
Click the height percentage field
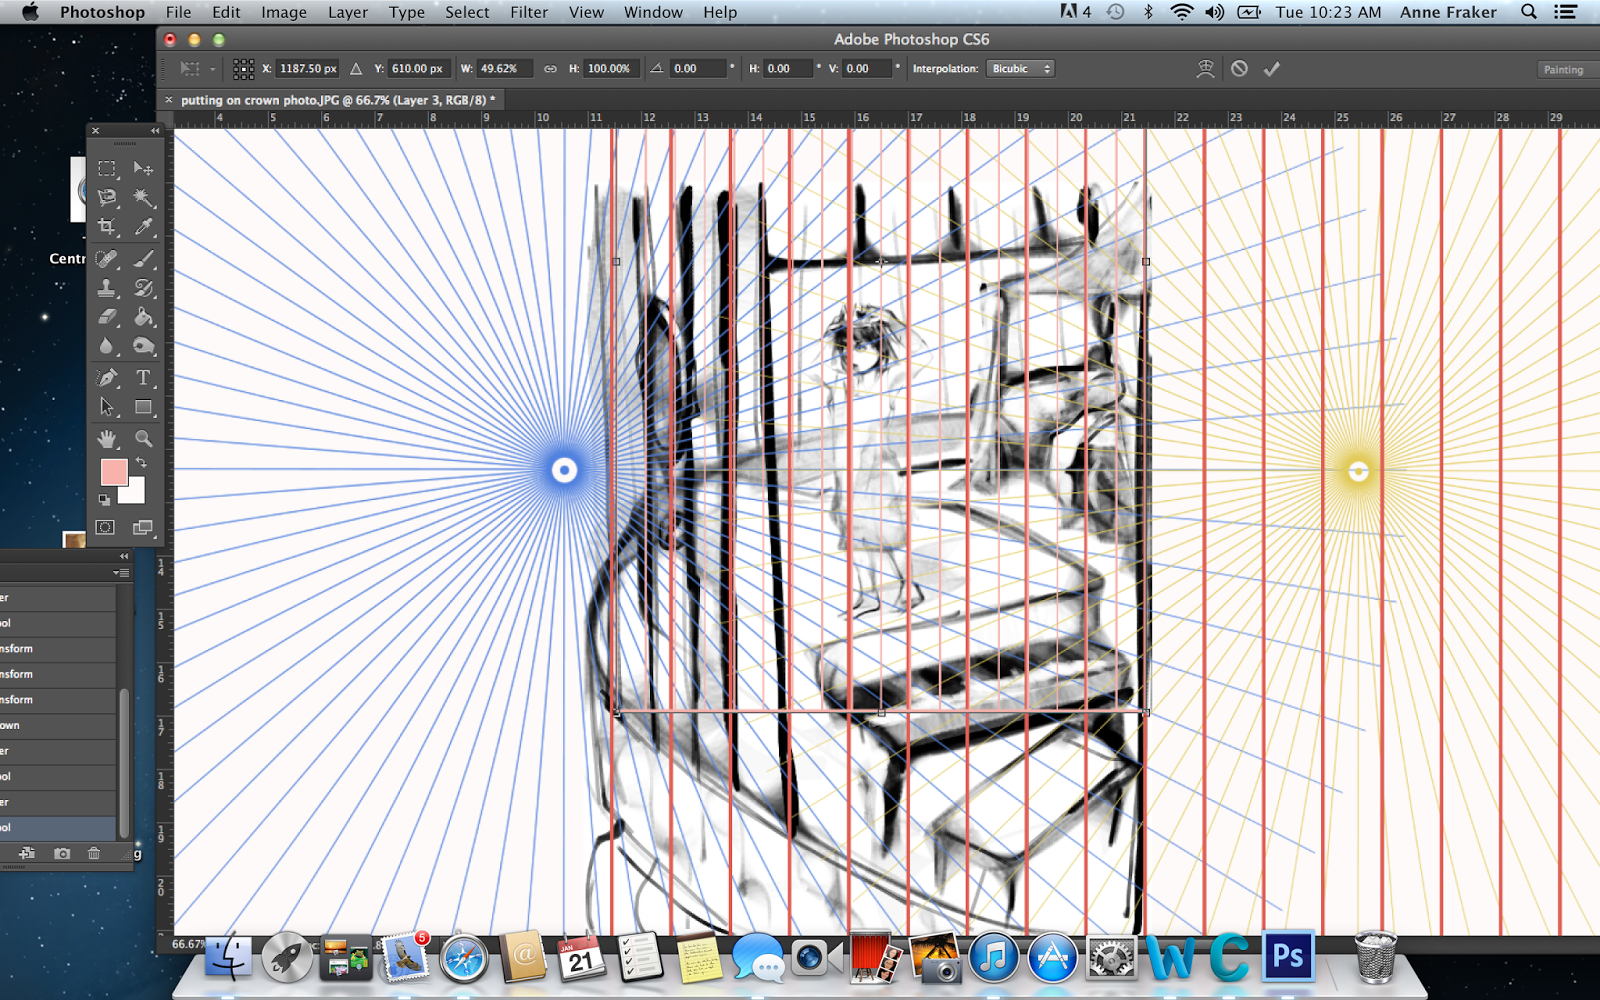point(610,69)
